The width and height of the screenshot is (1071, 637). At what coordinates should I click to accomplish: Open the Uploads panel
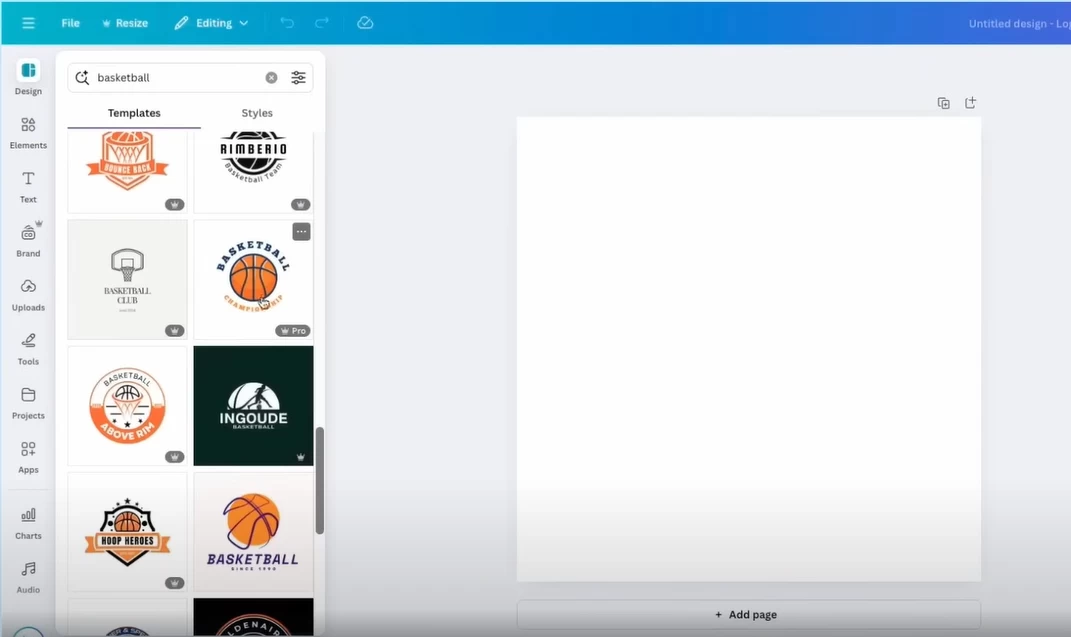coord(28,293)
